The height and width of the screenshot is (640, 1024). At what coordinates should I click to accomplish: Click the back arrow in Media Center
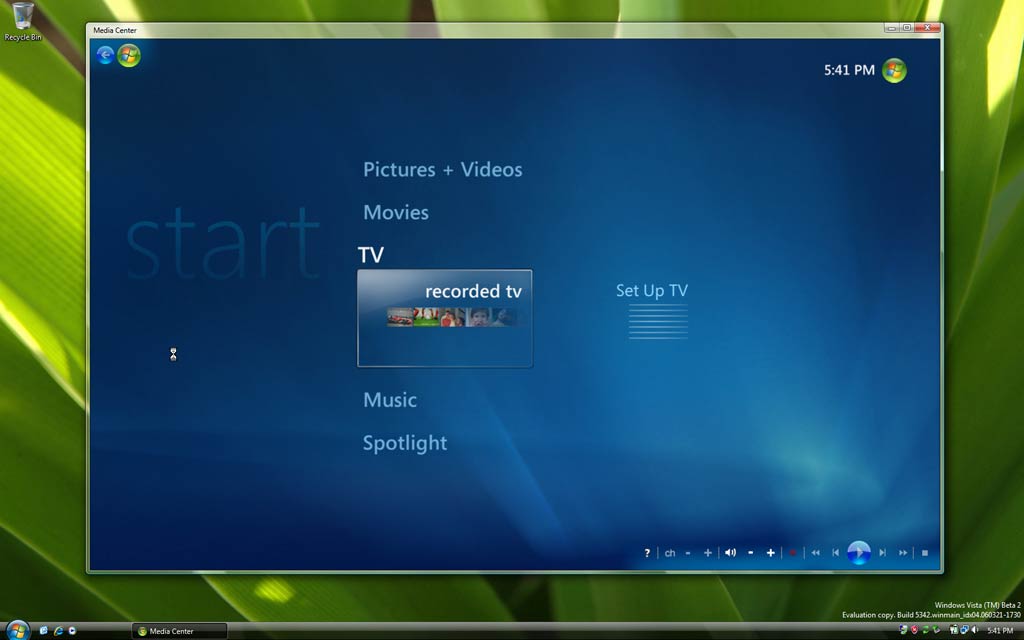pos(105,55)
